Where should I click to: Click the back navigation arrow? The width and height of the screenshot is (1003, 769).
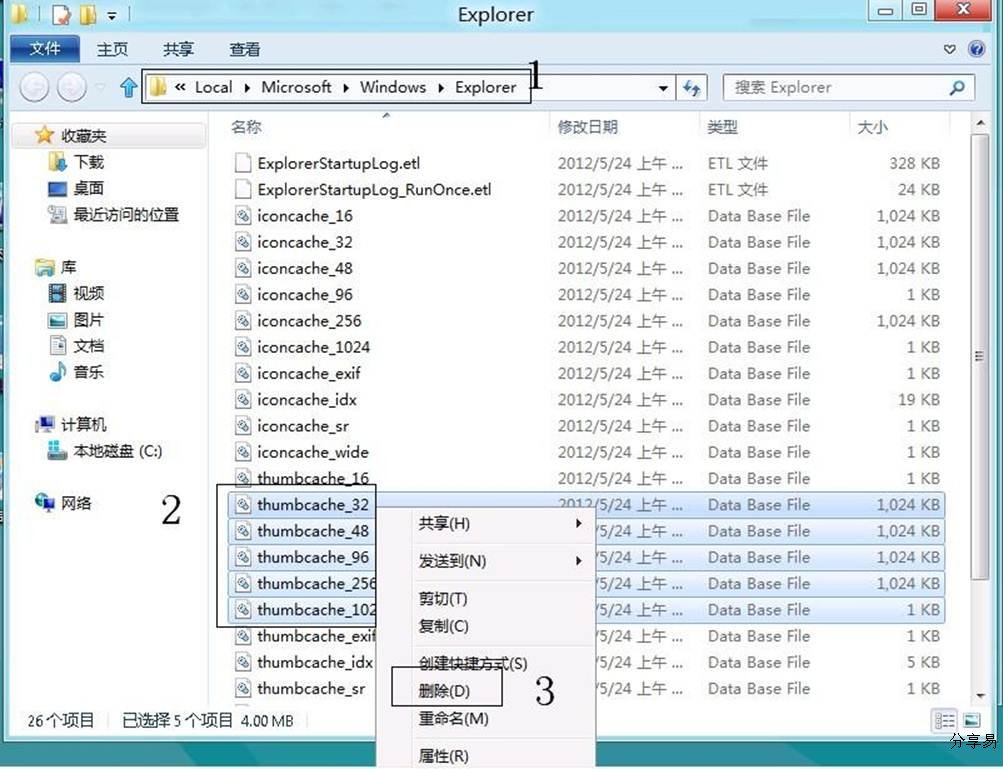click(34, 88)
